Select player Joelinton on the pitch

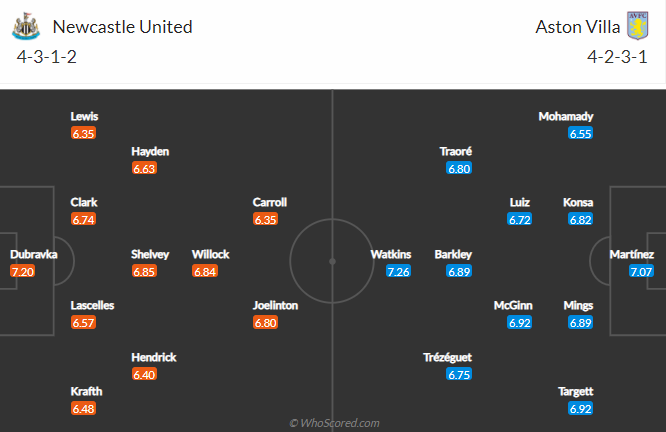[x=275, y=305]
